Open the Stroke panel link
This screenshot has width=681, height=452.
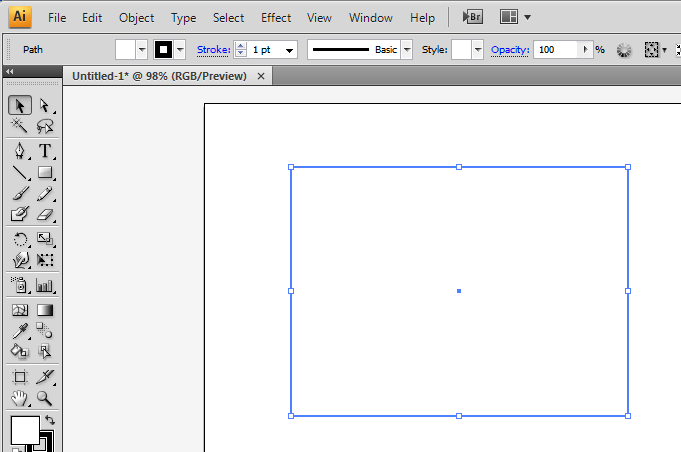(x=213, y=50)
